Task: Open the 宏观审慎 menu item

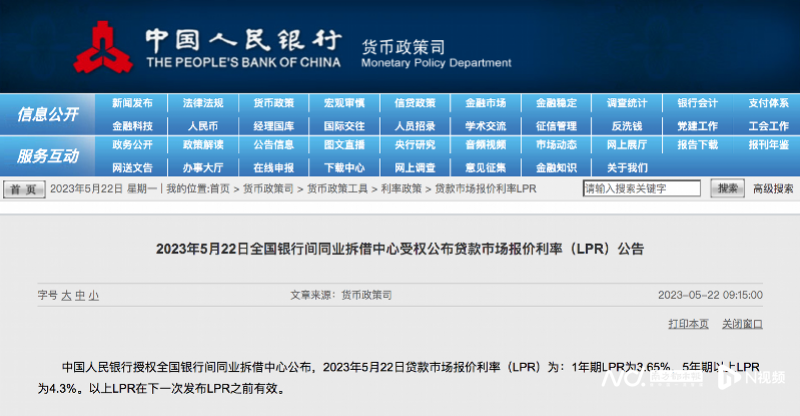Action: [344, 103]
